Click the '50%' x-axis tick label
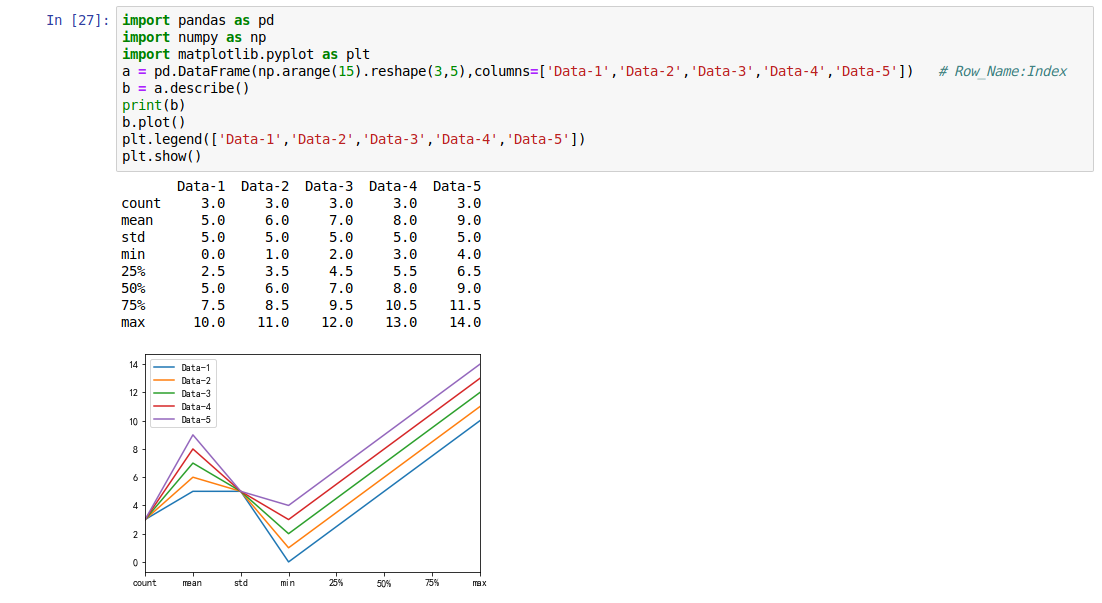Screen dimensions: 1102x603 coord(384,584)
